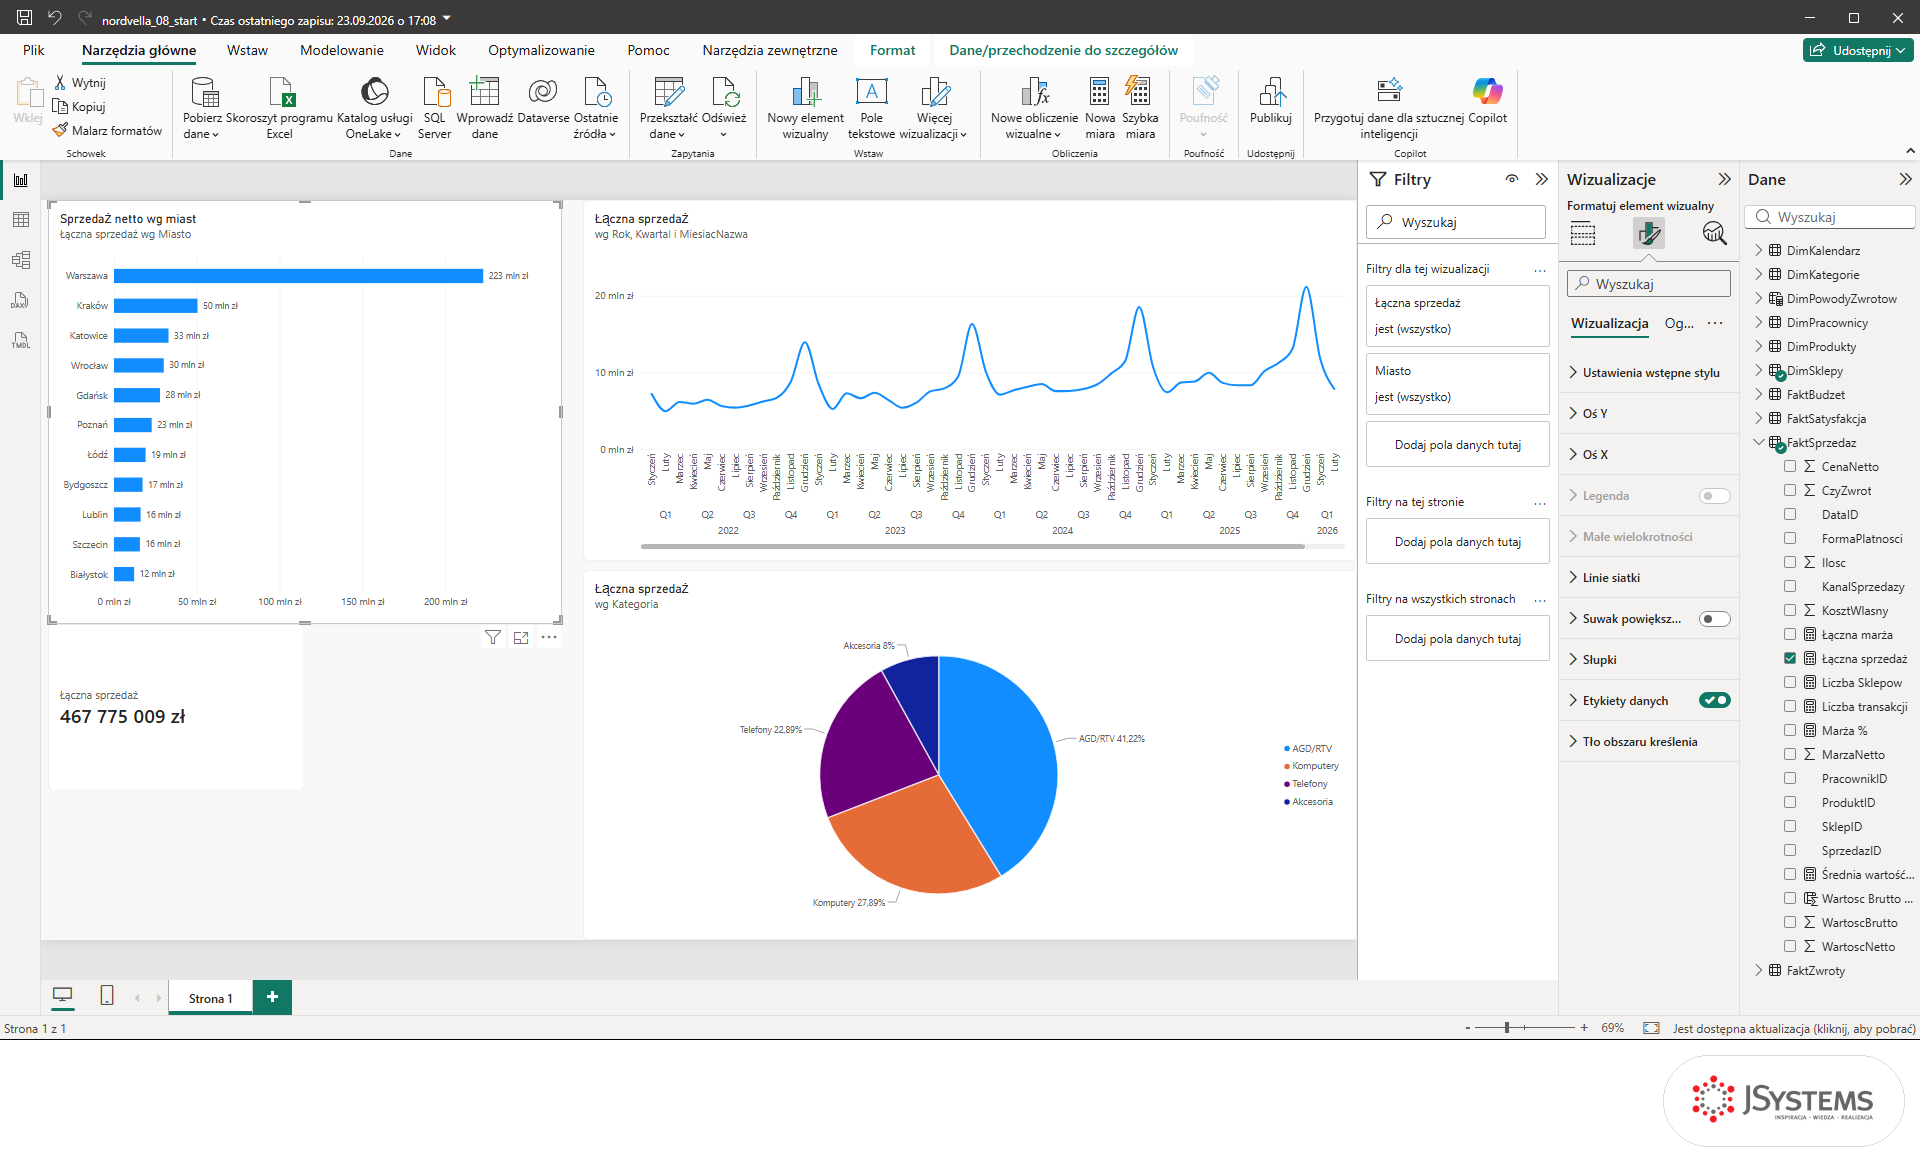Open Modelowanie ribbon tab
Screen dimensions: 1920x1162
click(x=342, y=50)
